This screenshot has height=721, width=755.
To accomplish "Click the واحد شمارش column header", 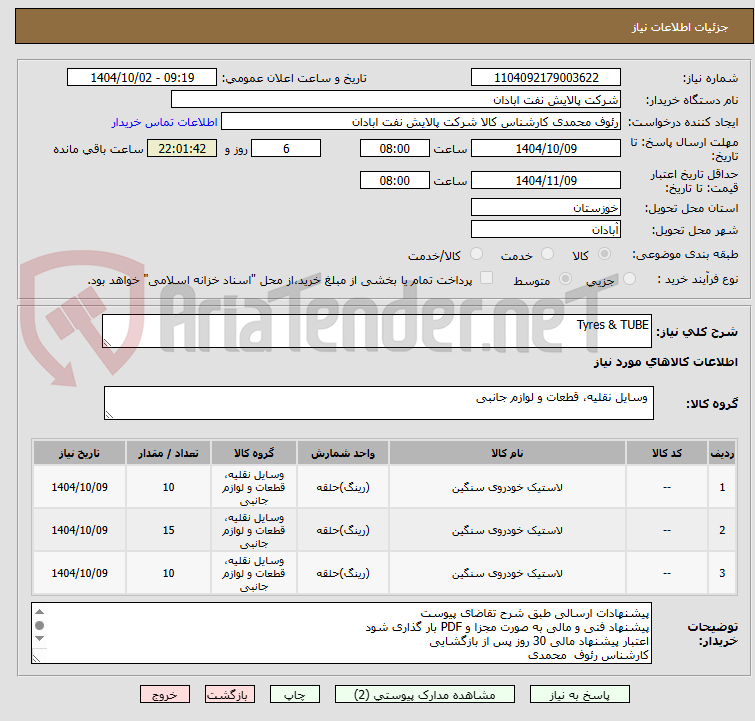I will 342,453.
